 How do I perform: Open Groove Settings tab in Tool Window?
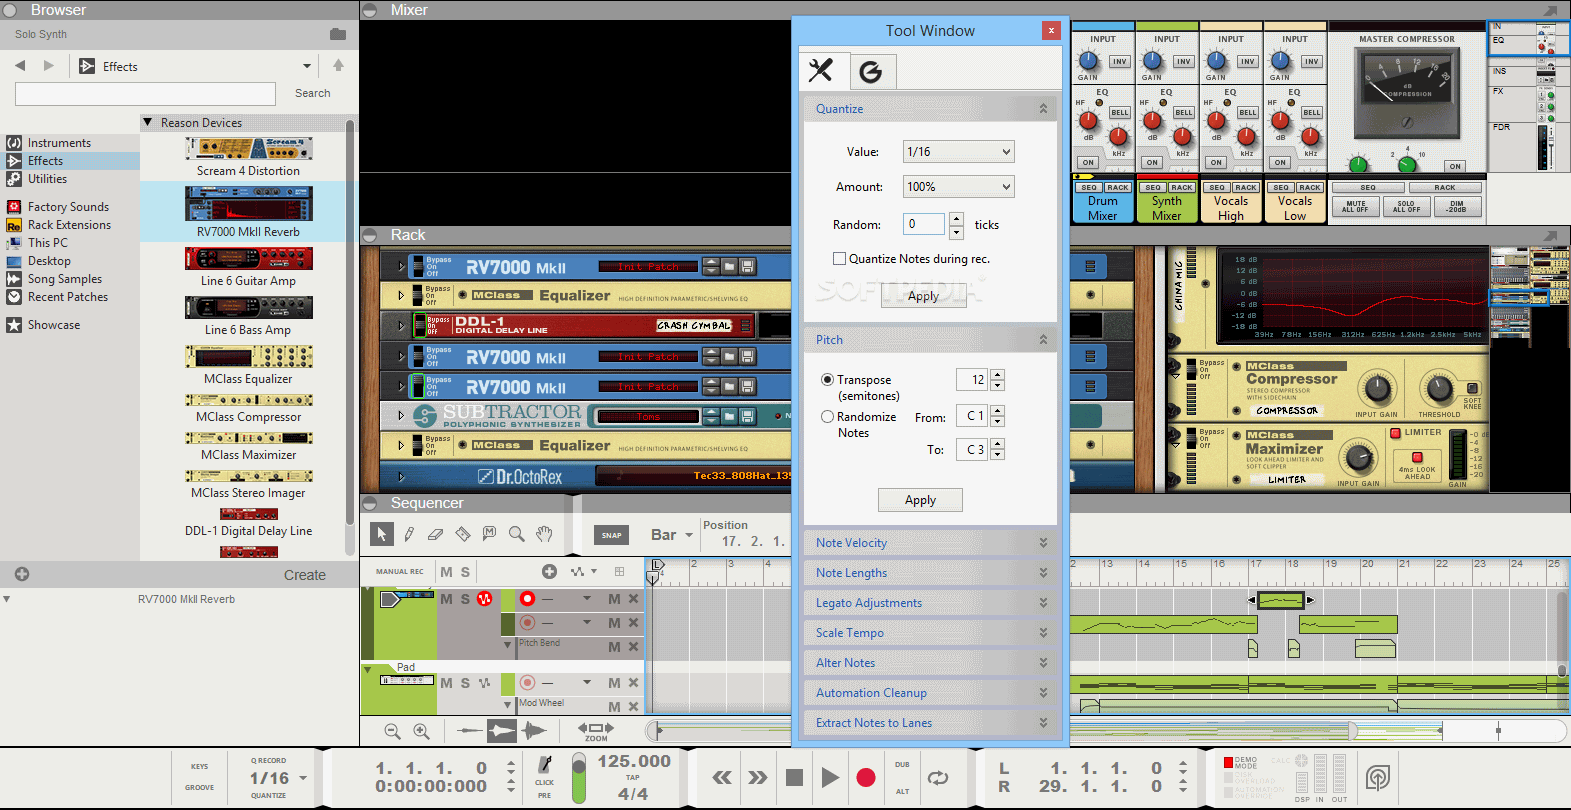click(871, 71)
